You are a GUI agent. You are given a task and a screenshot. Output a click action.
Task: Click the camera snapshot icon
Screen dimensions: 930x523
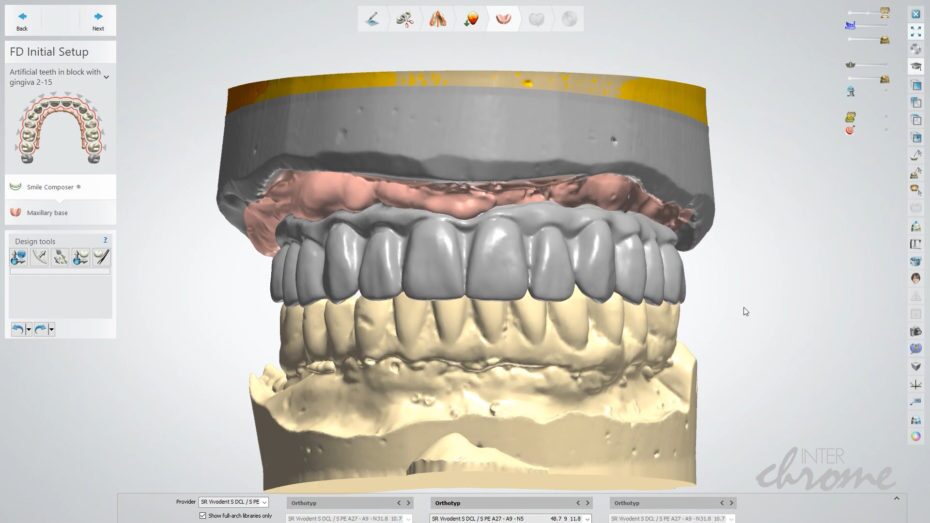point(915,330)
